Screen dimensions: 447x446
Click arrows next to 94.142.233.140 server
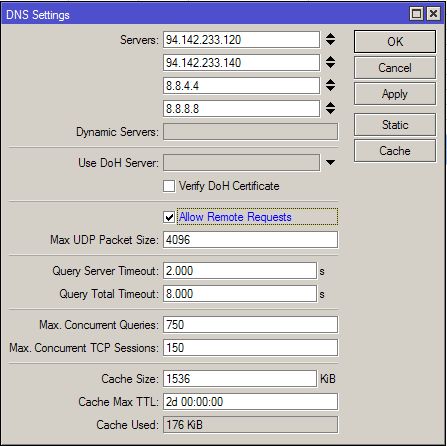pyautogui.click(x=330, y=62)
